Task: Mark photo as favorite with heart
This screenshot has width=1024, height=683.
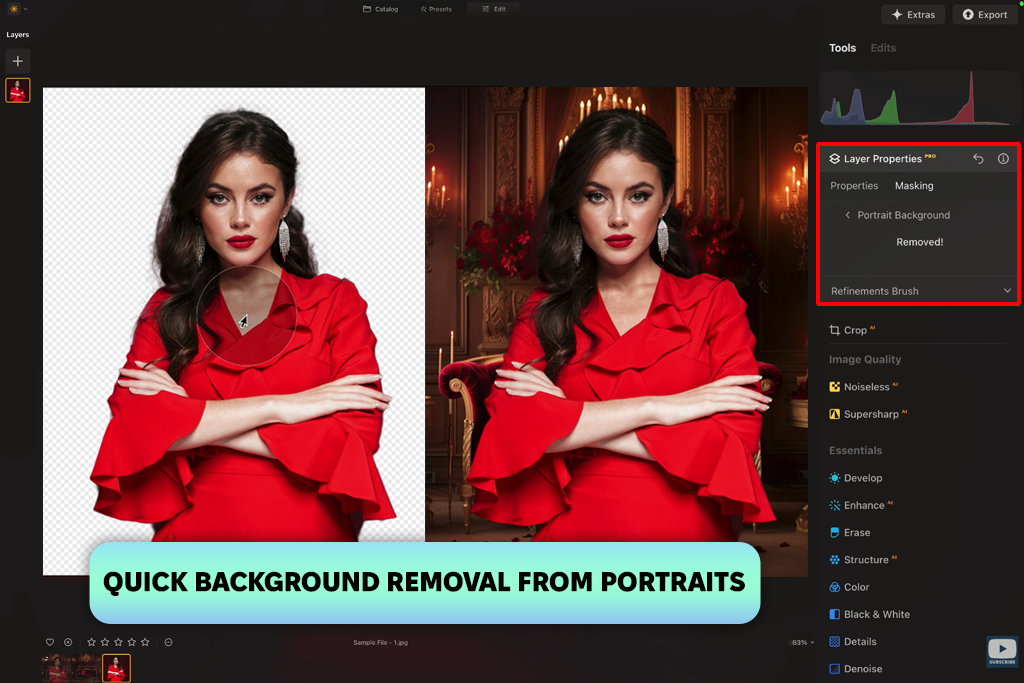Action: coord(50,643)
